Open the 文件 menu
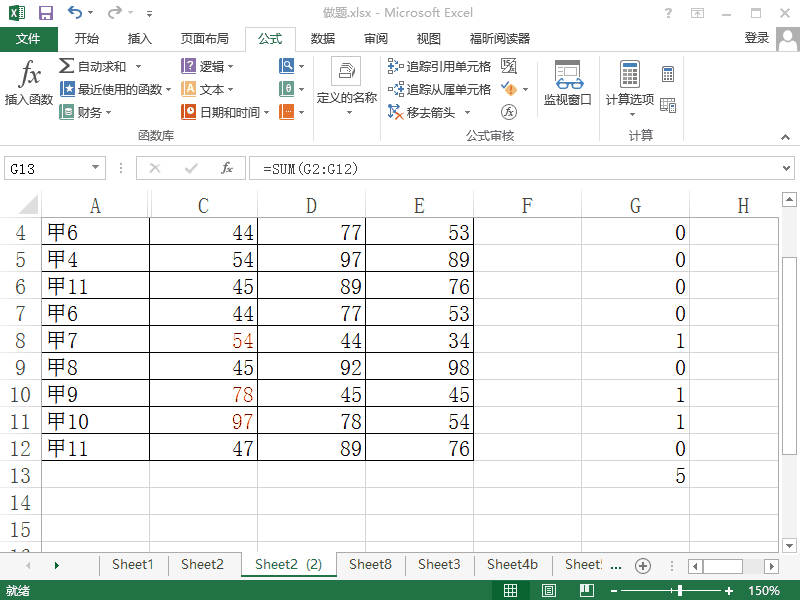This screenshot has width=800, height=600. click(29, 39)
